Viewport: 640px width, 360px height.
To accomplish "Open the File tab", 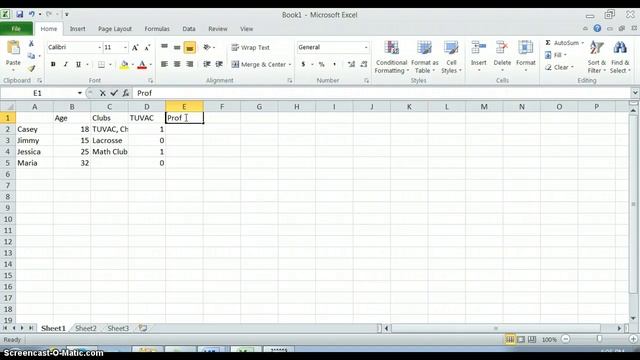I will [x=16, y=29].
